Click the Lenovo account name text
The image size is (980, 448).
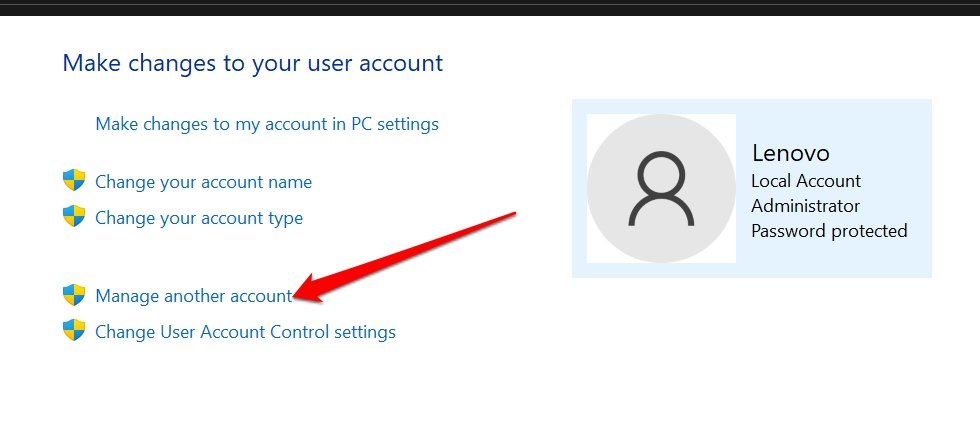pyautogui.click(x=790, y=153)
